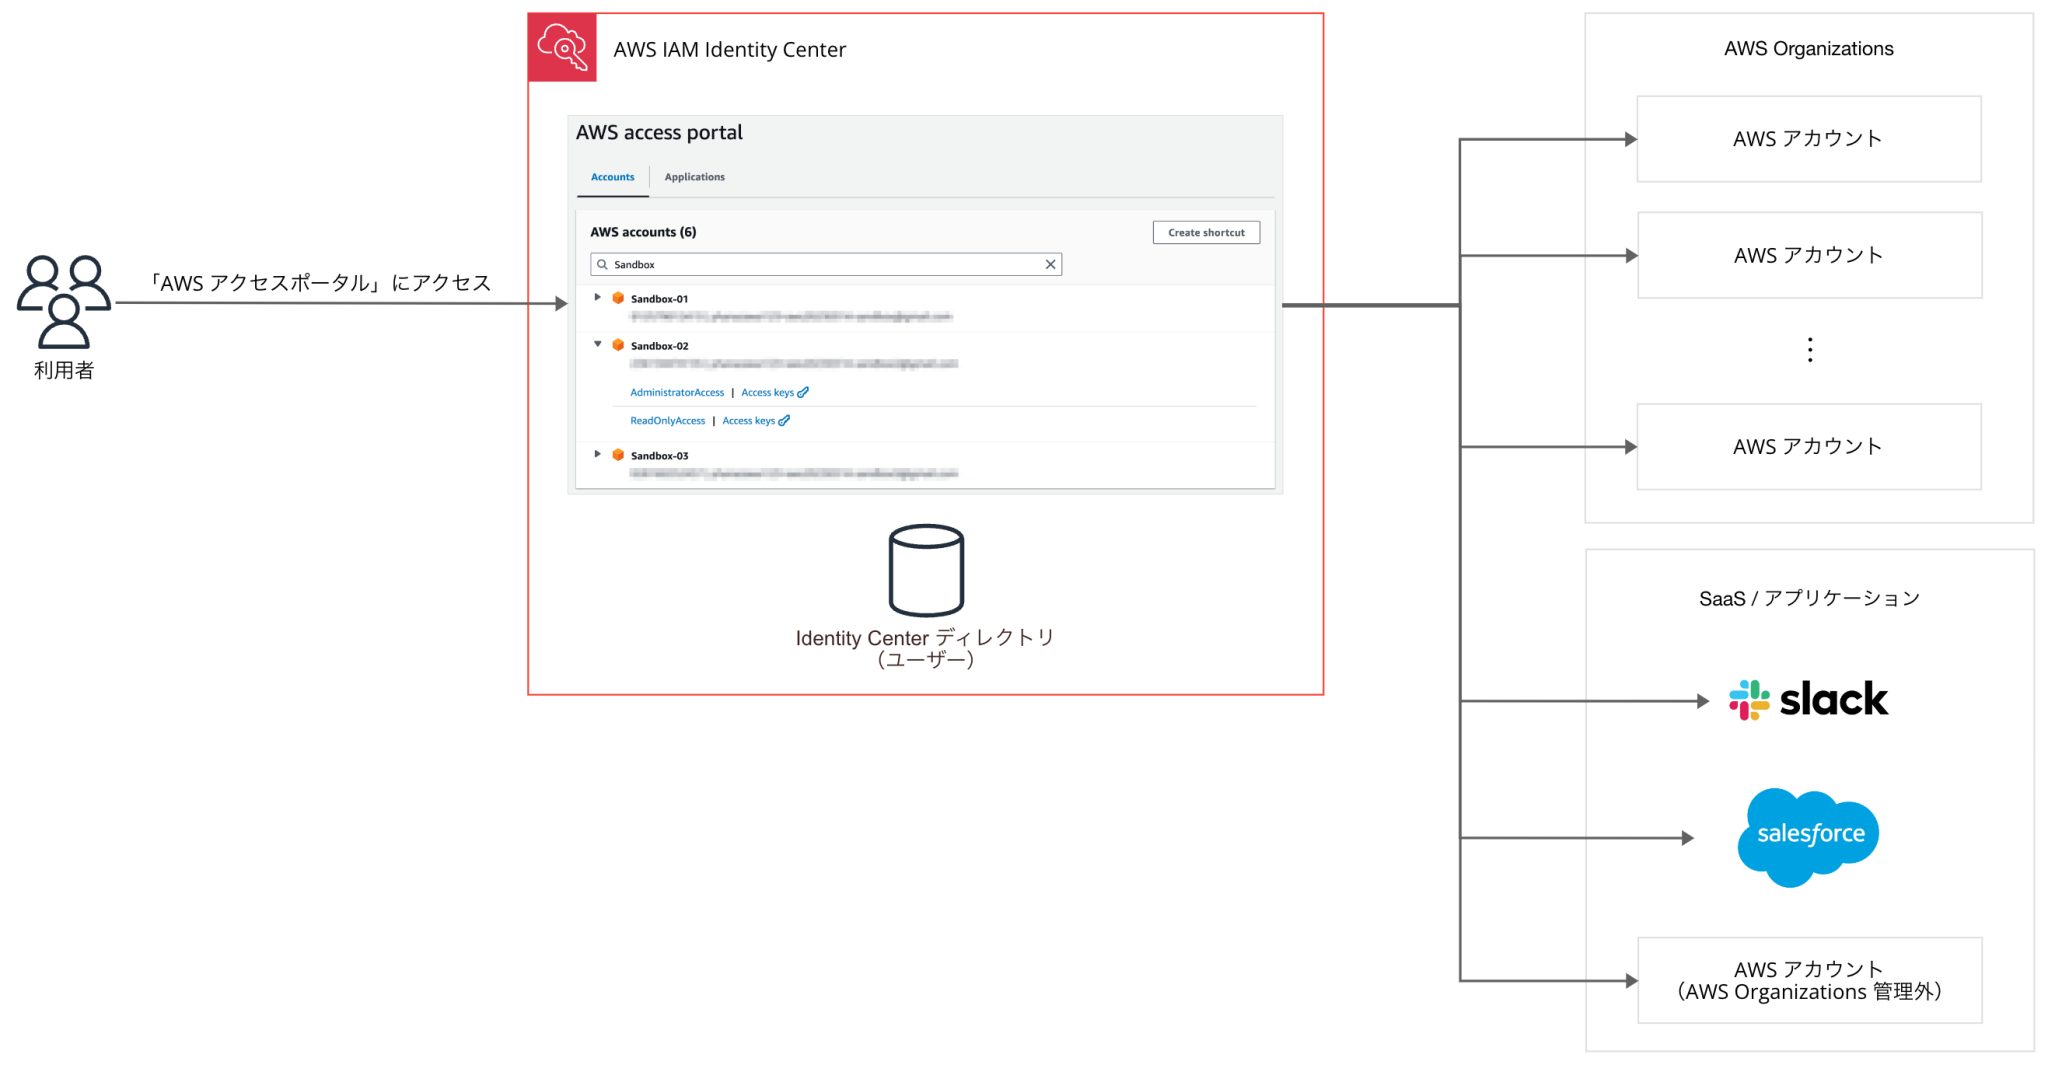This screenshot has height=1065, width=2048.
Task: Click the AWS IAM Identity Center service icon
Action: click(561, 46)
